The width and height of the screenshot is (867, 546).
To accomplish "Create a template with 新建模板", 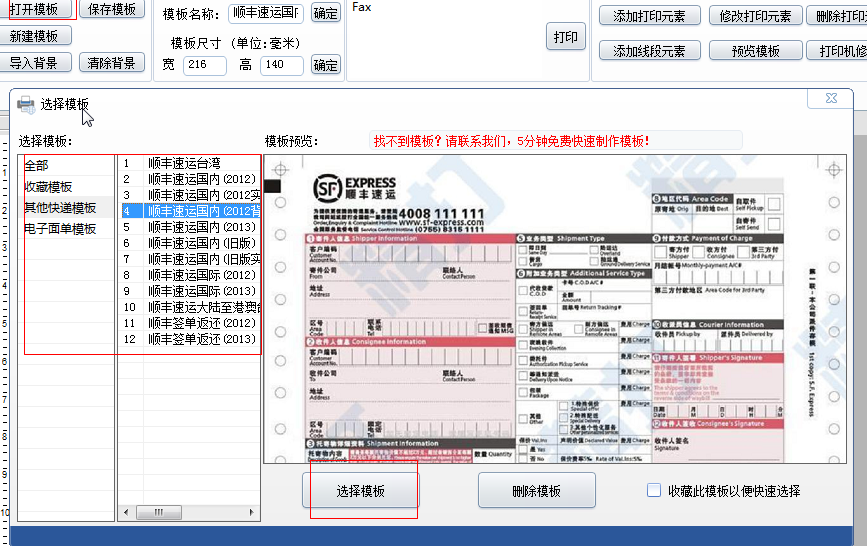I will pyautogui.click(x=36, y=36).
